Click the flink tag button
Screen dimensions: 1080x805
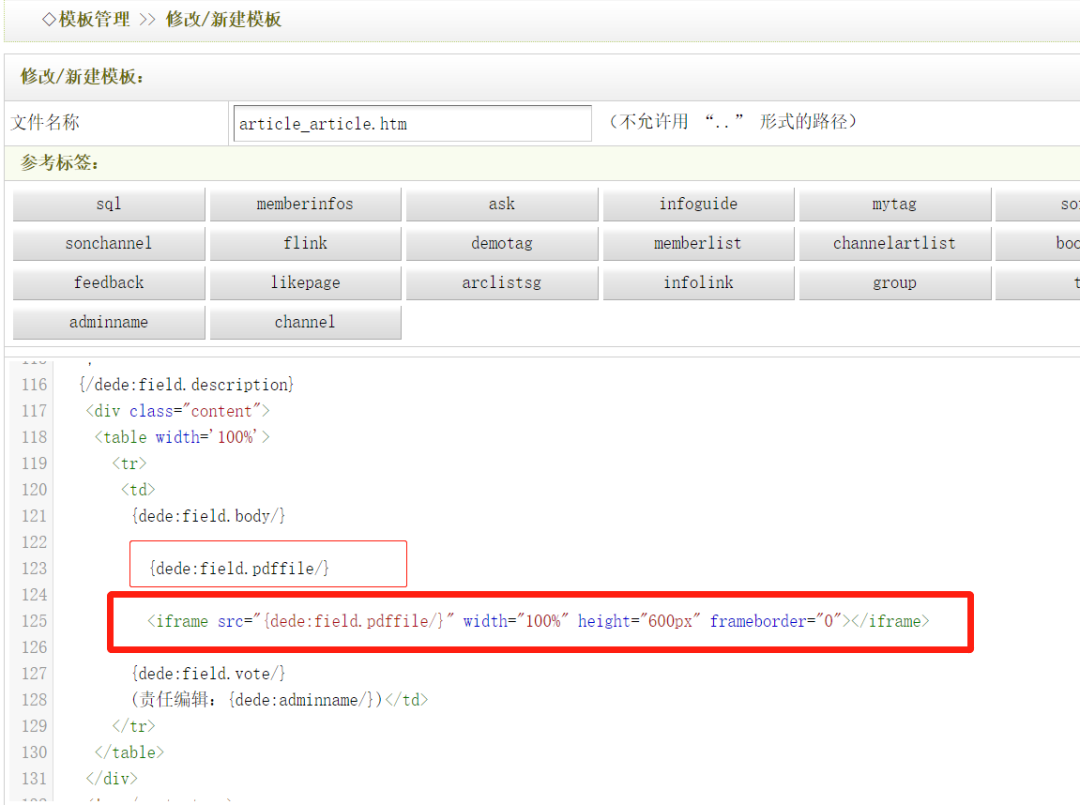(x=305, y=243)
